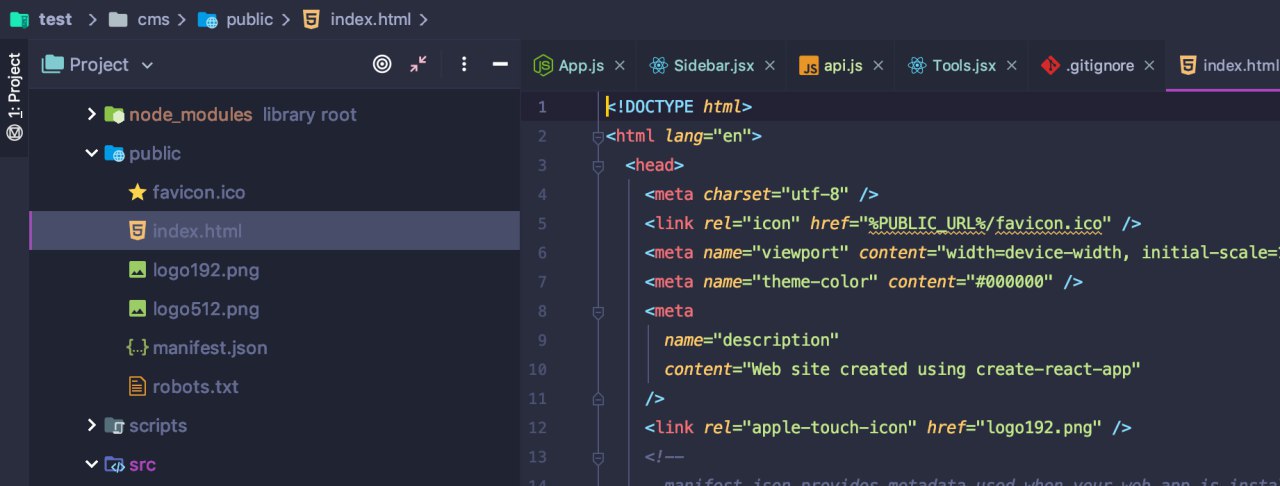This screenshot has width=1280, height=486.
Task: Open the 1: Project tool window stripe button
Action: 15,98
